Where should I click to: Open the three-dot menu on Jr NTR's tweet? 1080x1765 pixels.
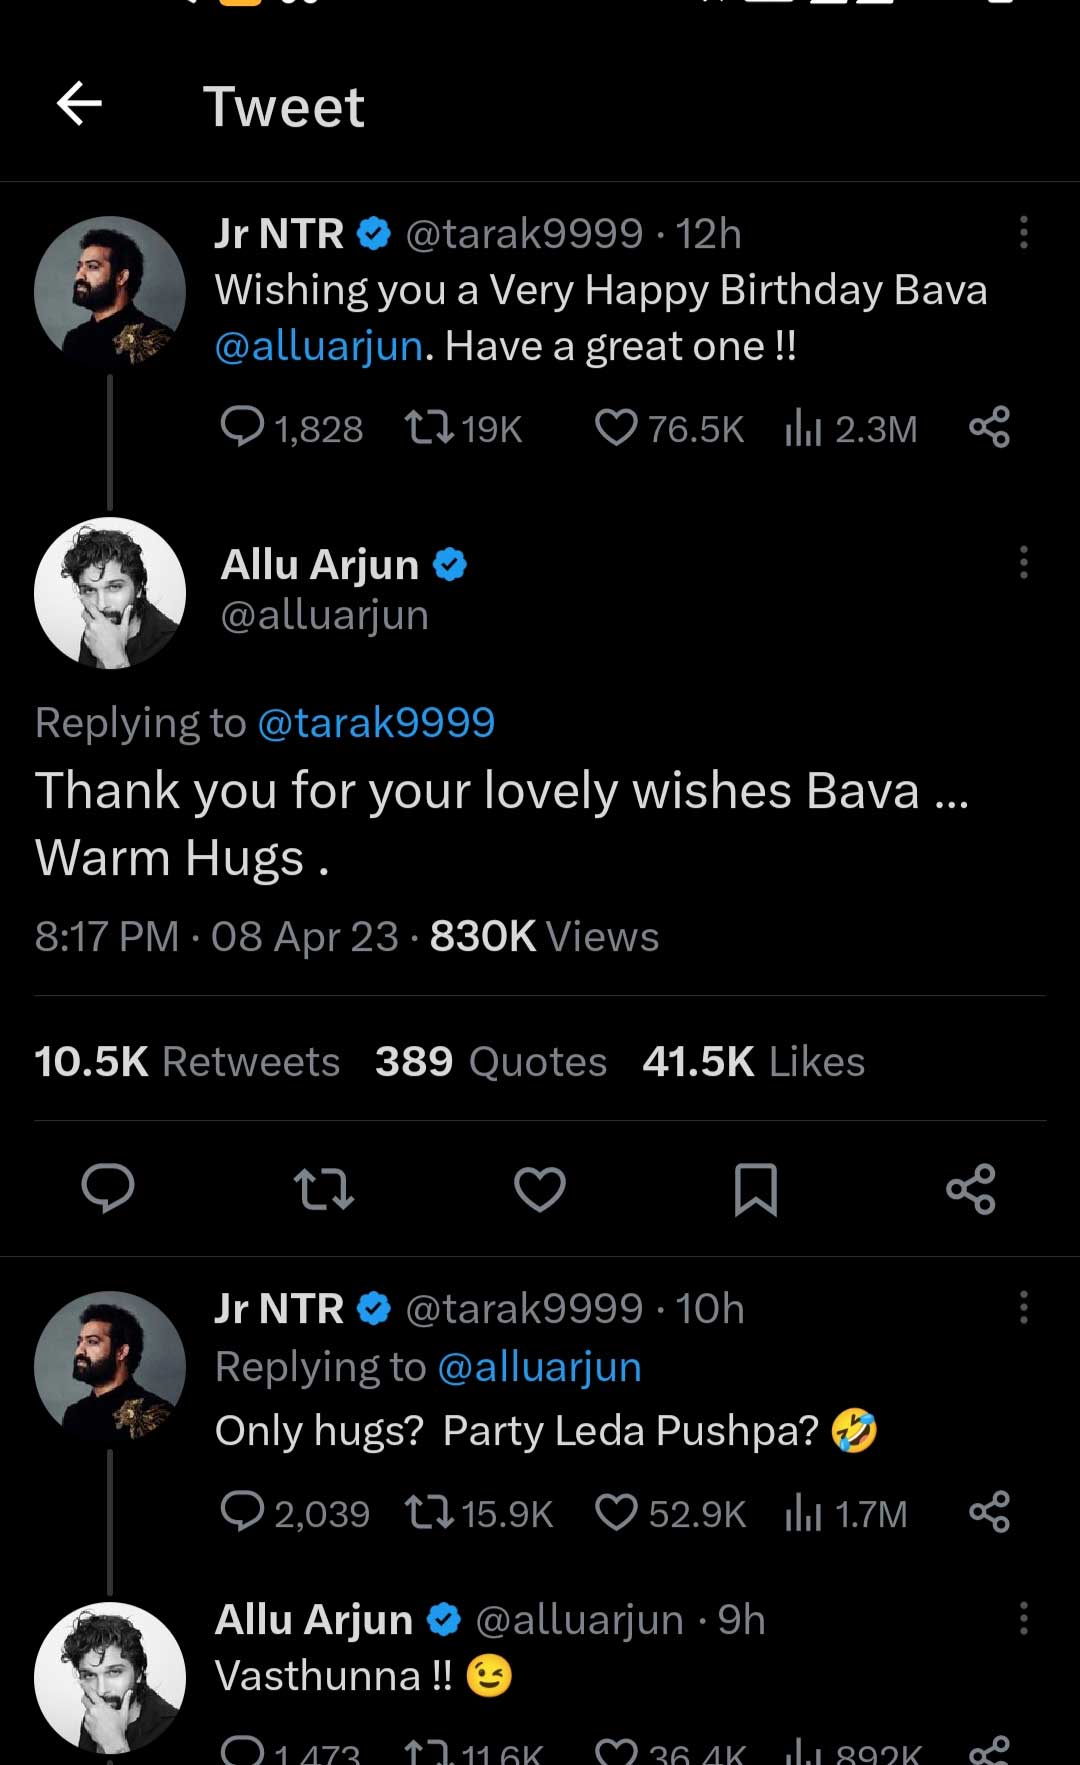[x=1024, y=231]
